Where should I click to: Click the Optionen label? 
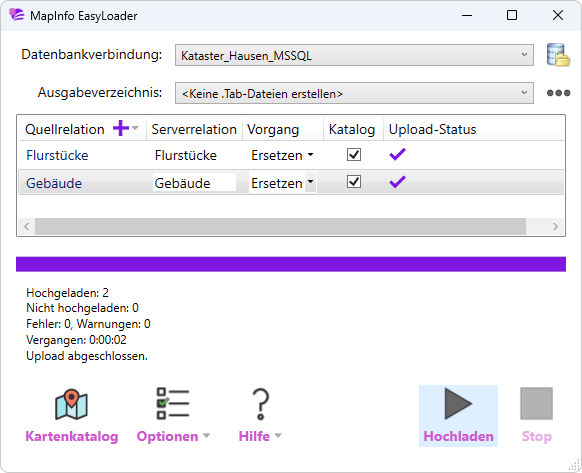pyautogui.click(x=167, y=436)
